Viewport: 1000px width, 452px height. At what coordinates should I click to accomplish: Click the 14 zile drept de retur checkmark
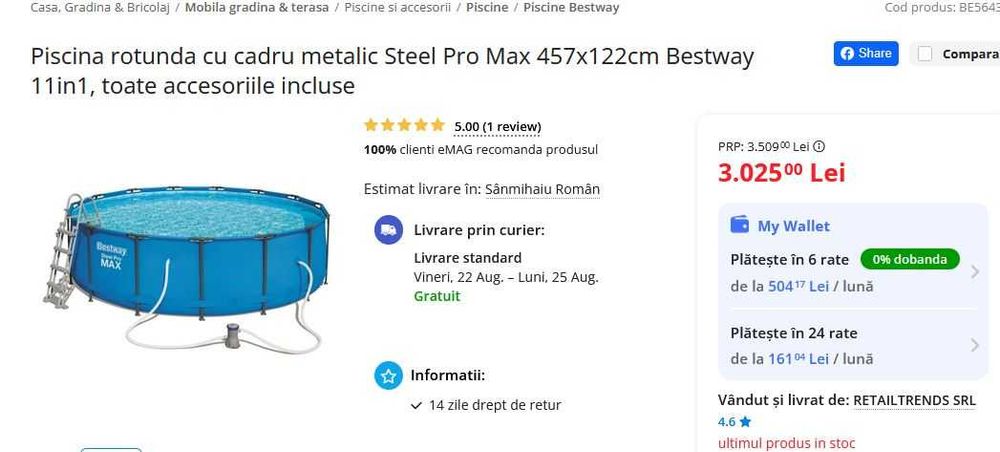pyautogui.click(x=417, y=406)
